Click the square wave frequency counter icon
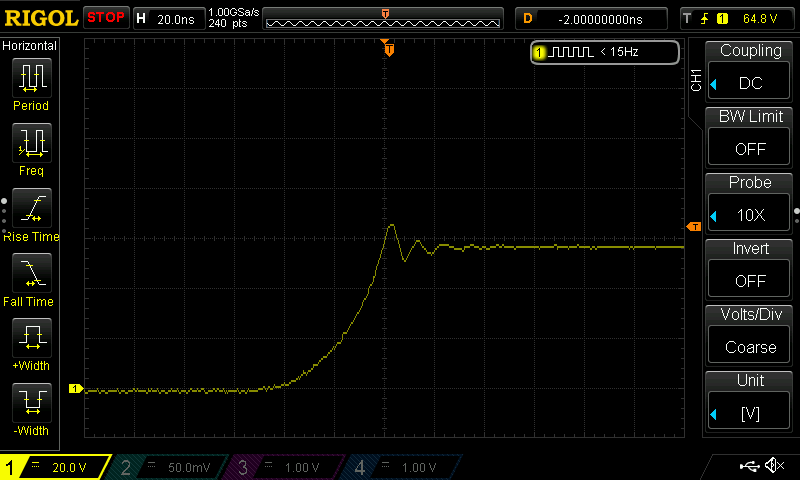The width and height of the screenshot is (800, 480). [570, 52]
